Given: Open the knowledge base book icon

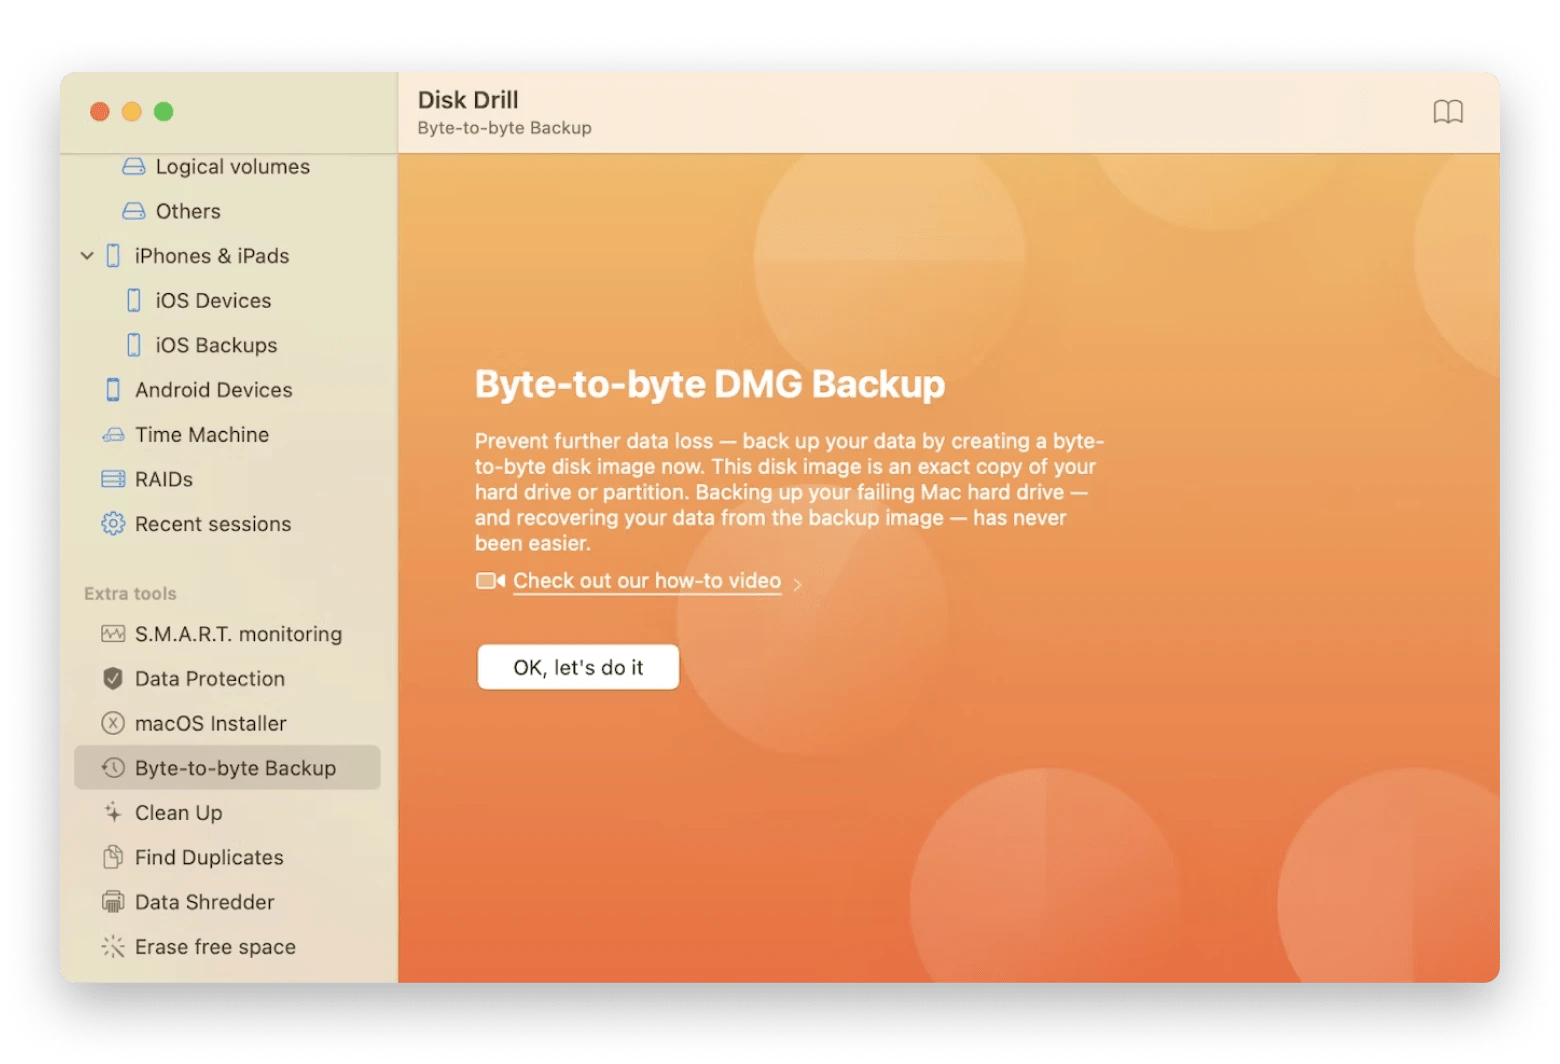Looking at the screenshot, I should pyautogui.click(x=1447, y=112).
